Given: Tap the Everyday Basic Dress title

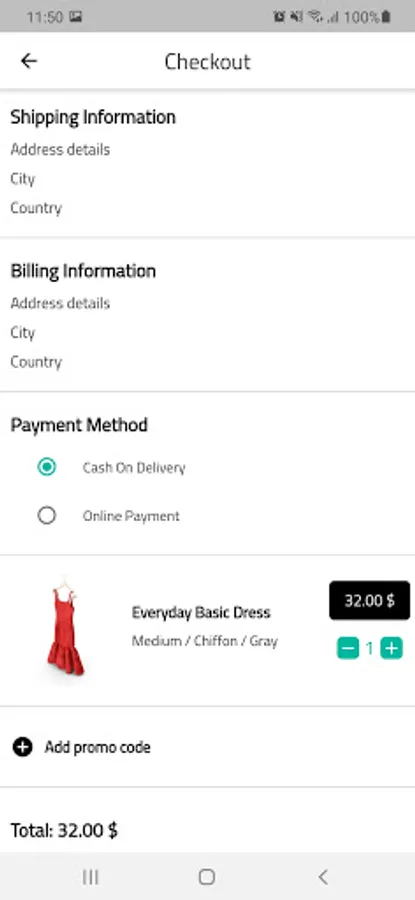Looking at the screenshot, I should (201, 612).
